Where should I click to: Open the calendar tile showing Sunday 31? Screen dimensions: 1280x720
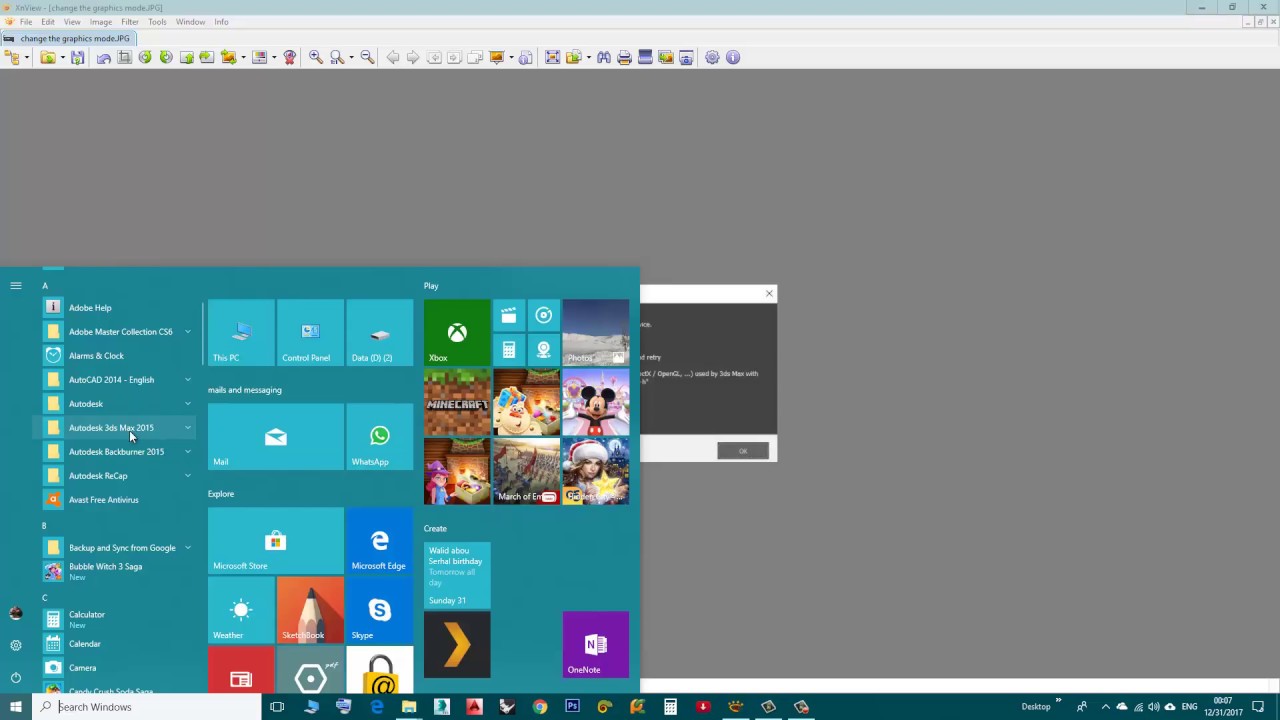pyautogui.click(x=457, y=575)
